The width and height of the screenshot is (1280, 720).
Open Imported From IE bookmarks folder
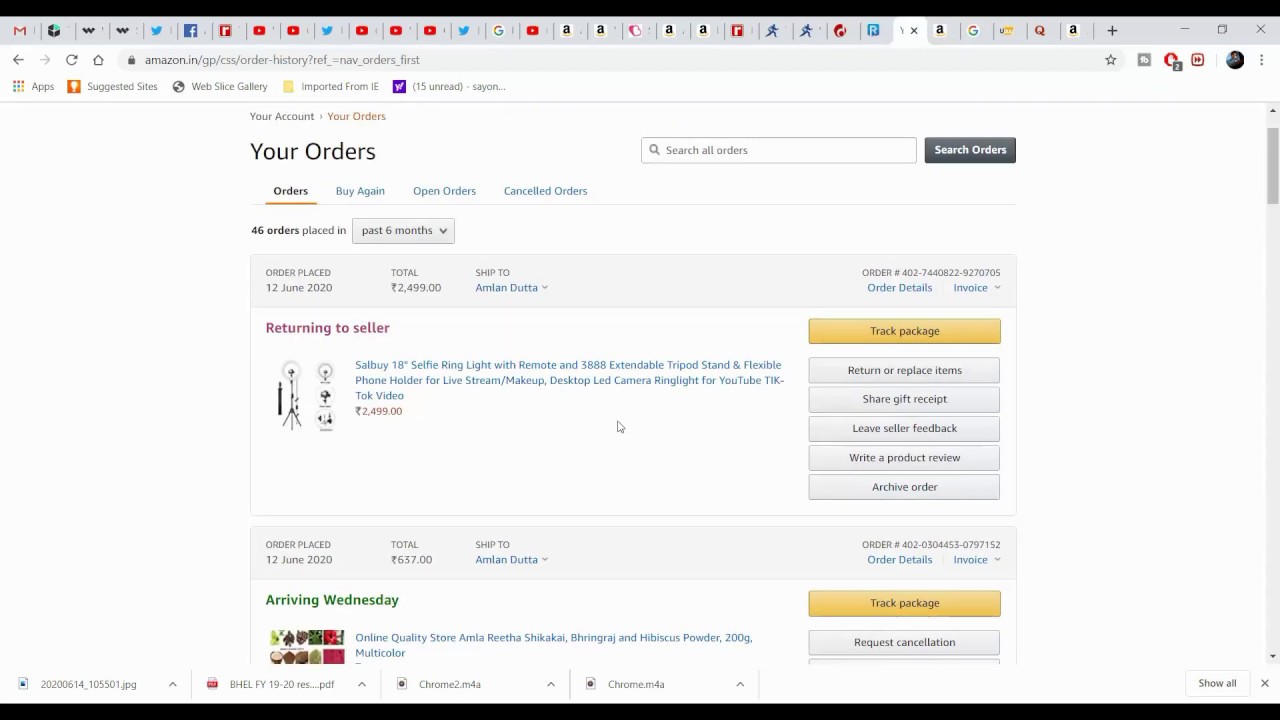click(331, 87)
